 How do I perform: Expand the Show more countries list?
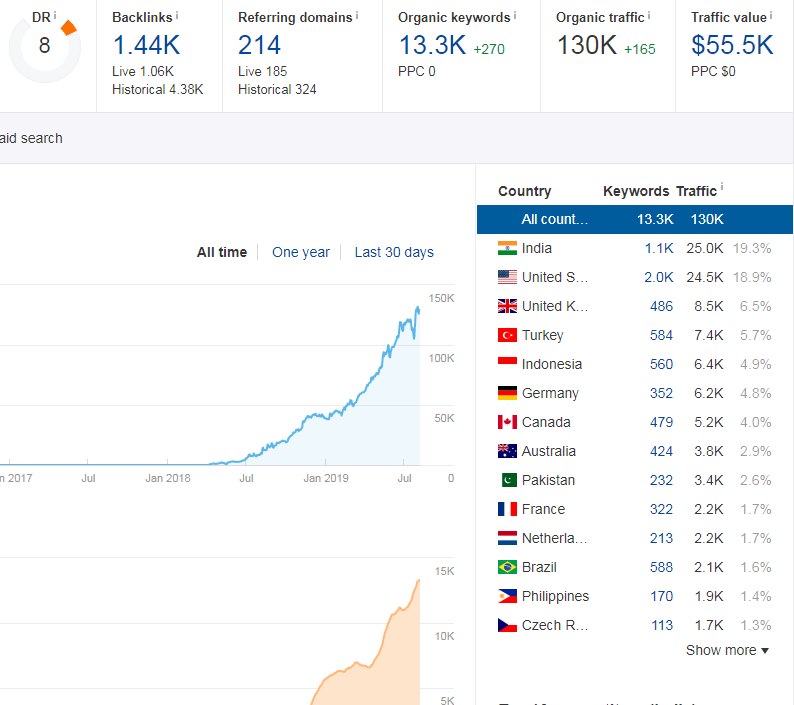[x=727, y=650]
